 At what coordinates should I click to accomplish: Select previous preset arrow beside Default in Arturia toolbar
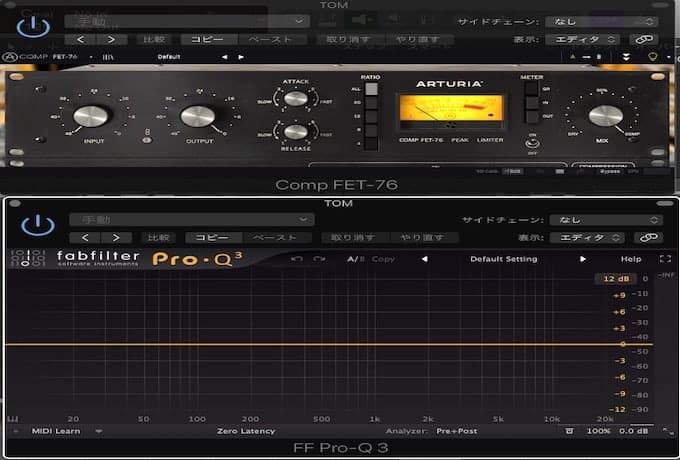(224, 57)
